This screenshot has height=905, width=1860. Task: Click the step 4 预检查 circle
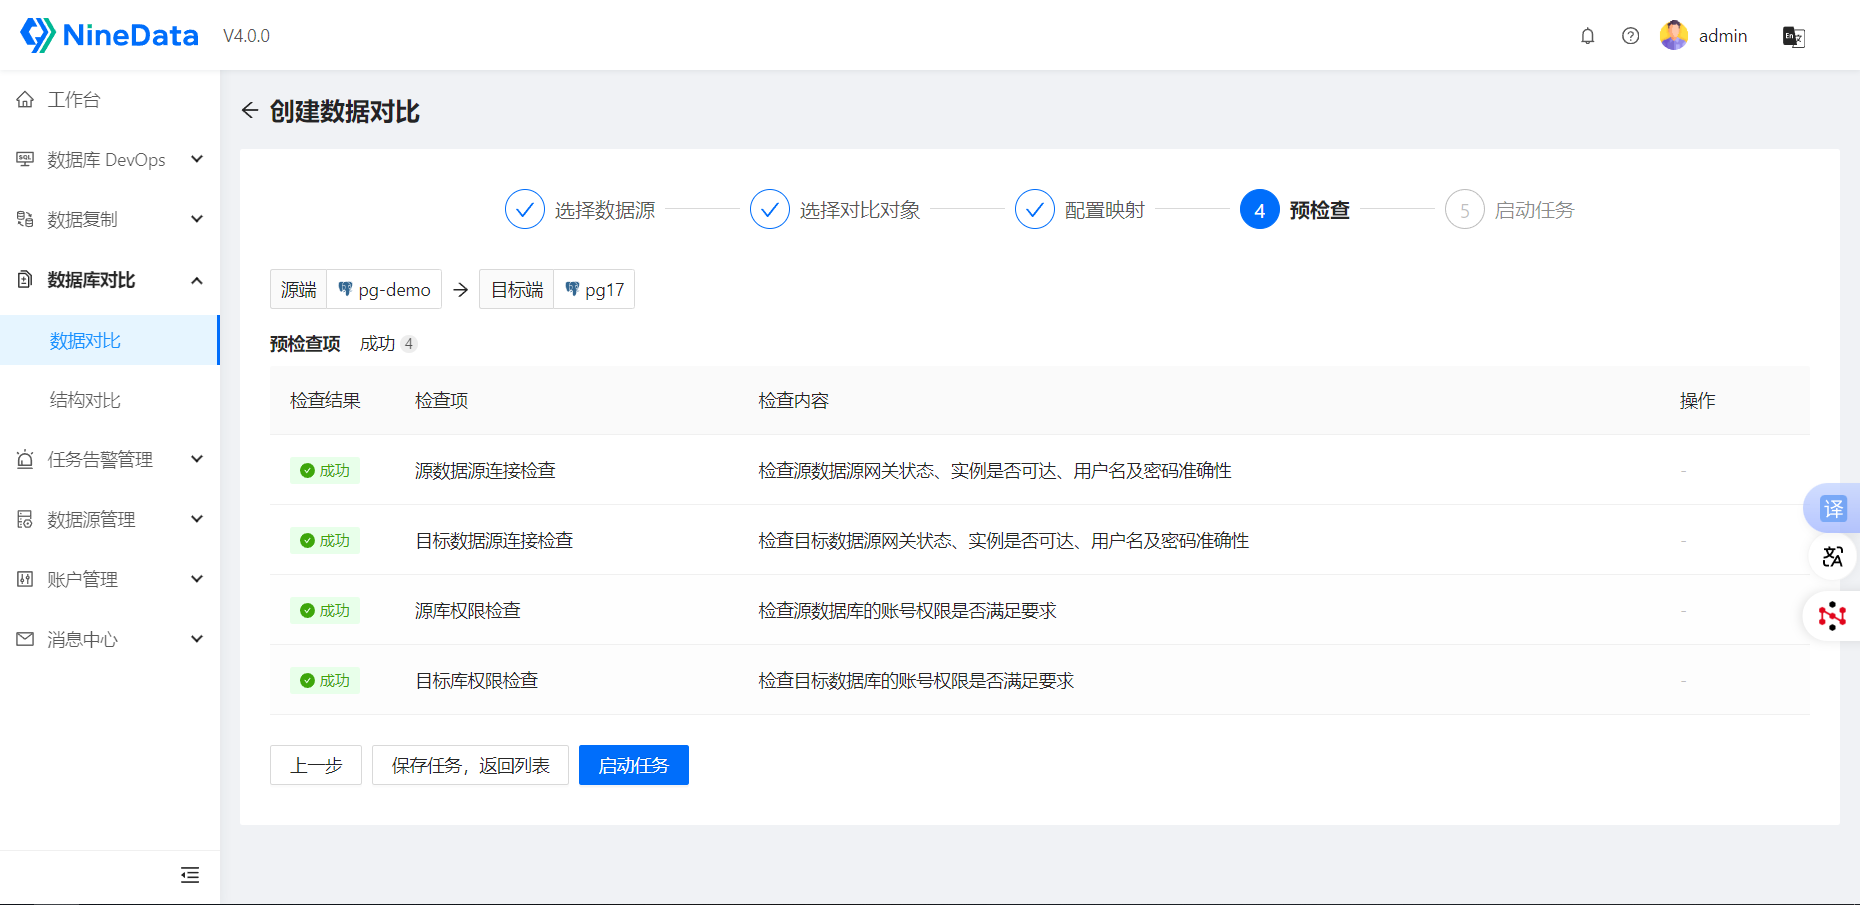pos(1260,209)
